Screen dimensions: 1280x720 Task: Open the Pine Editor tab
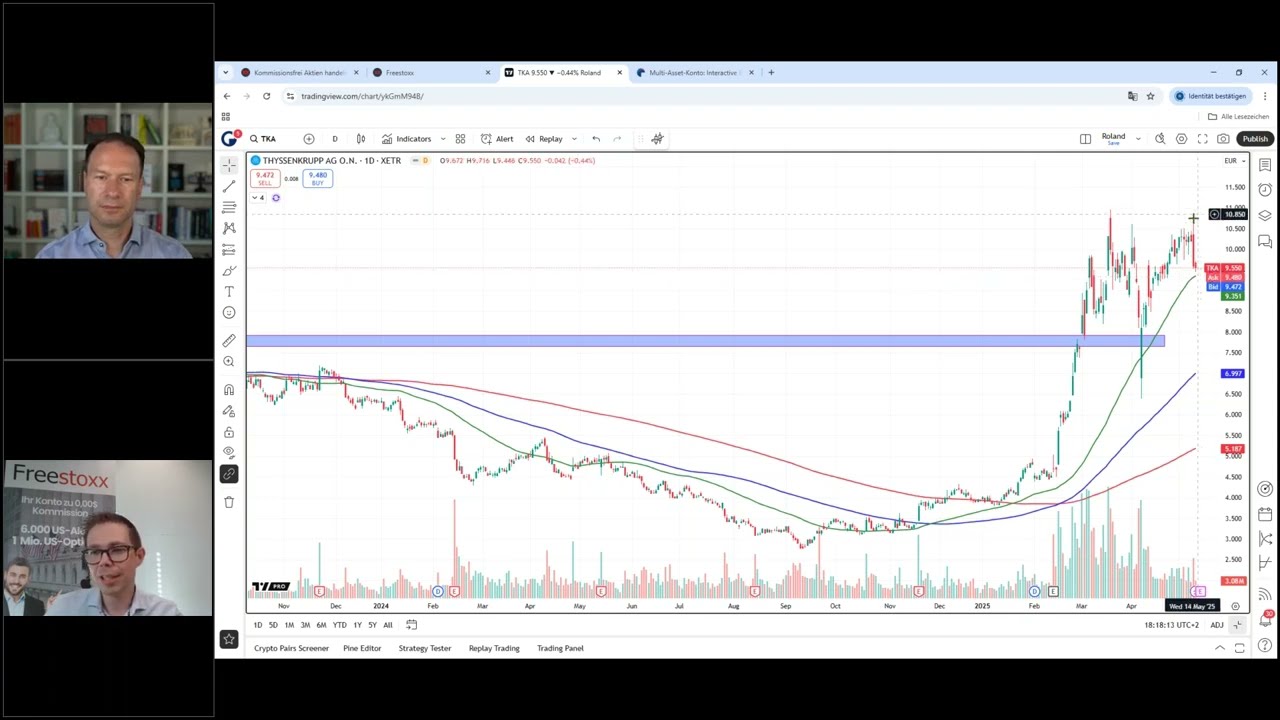point(362,648)
